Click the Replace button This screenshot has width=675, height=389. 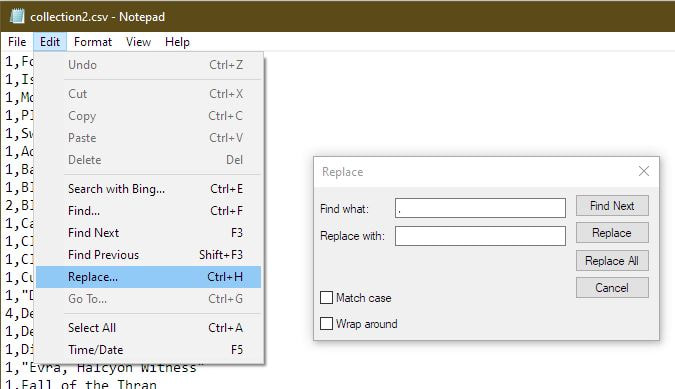coord(612,233)
